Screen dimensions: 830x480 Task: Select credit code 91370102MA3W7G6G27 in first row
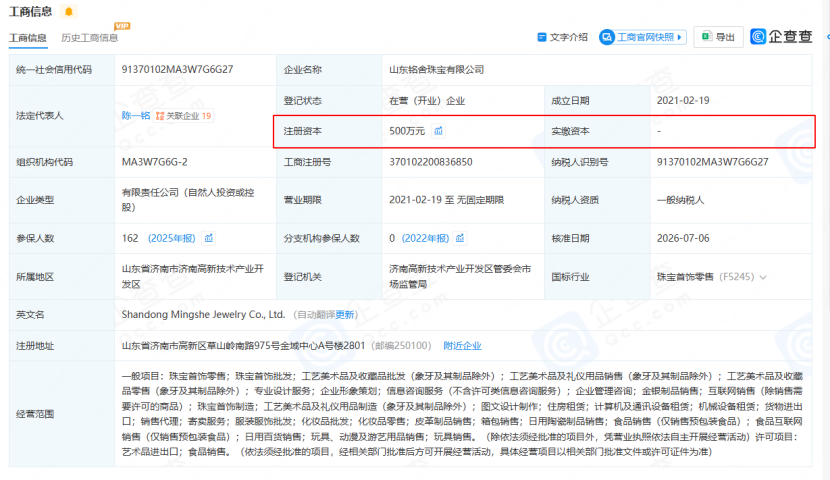pos(177,69)
